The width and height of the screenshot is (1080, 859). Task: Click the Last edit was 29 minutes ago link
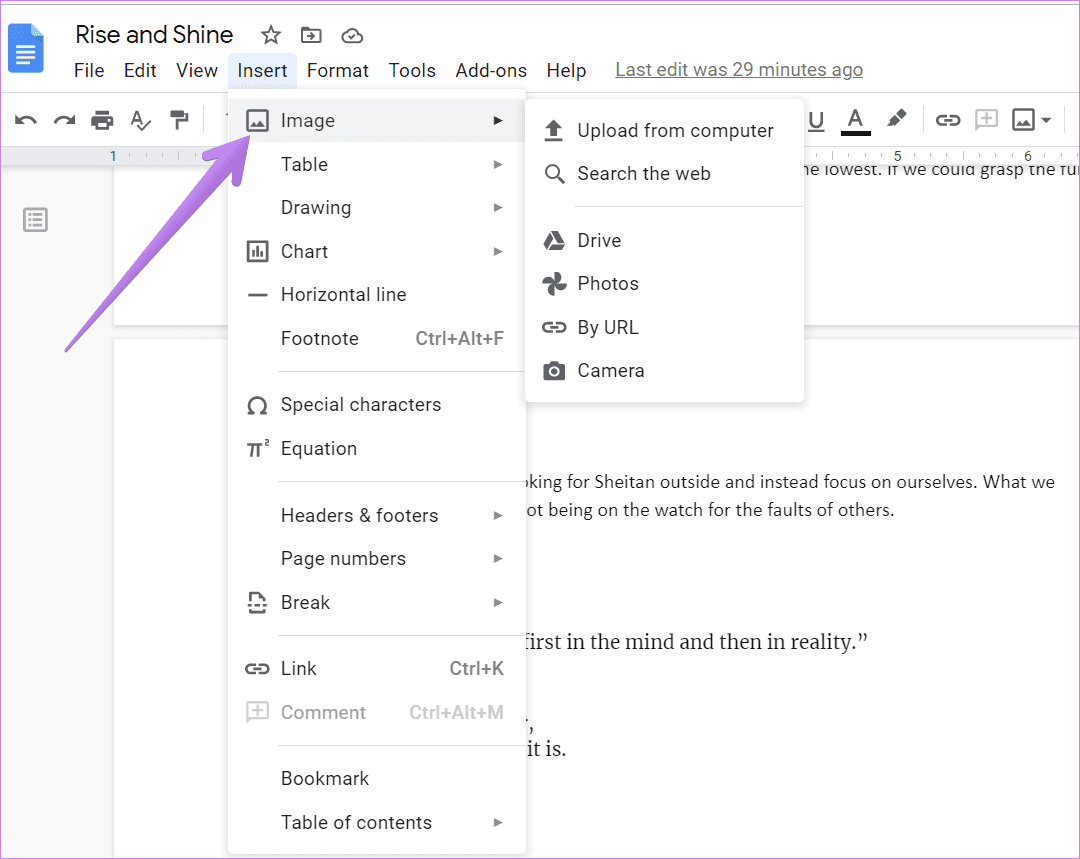click(739, 69)
